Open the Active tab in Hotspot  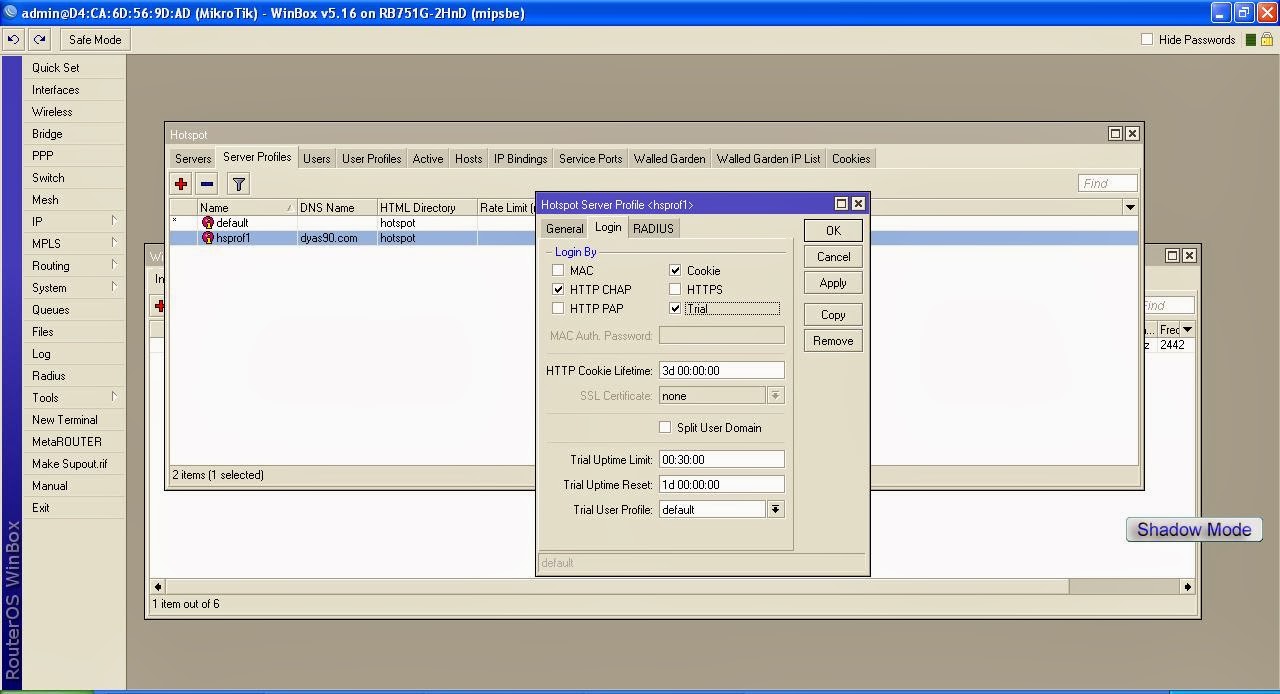[x=428, y=159]
